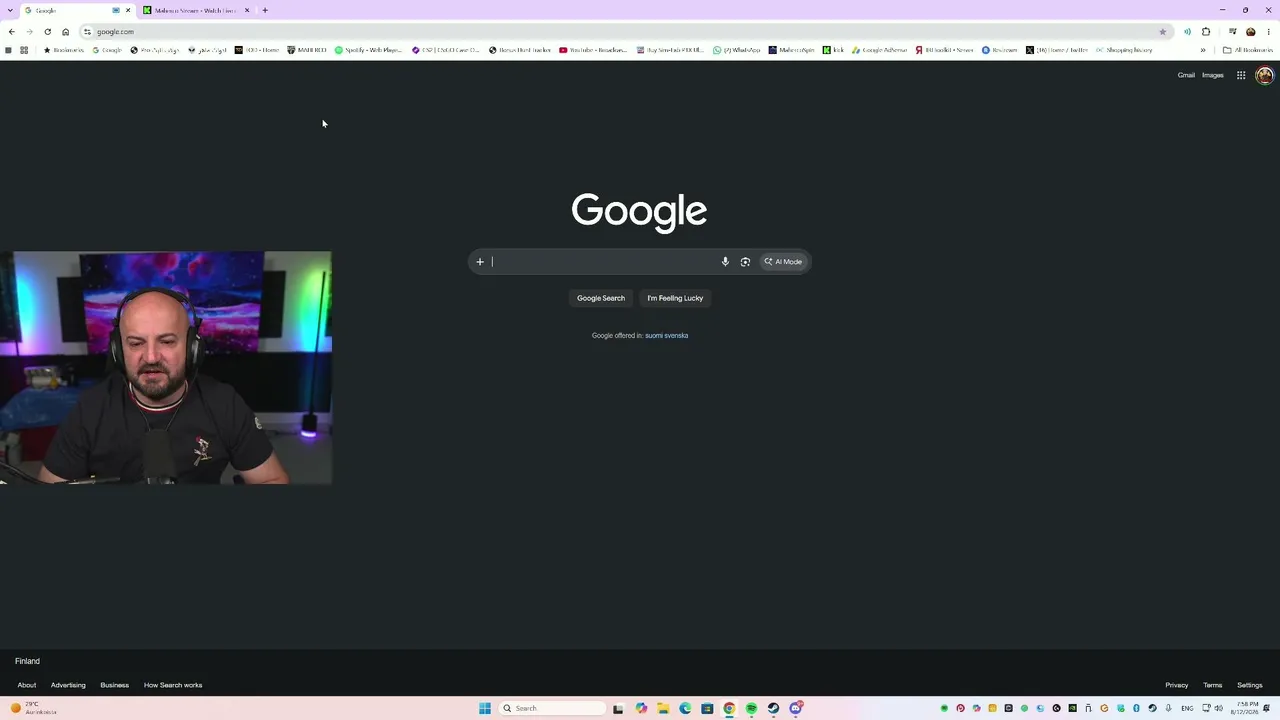Screen dimensions: 1280x720
Task: Open the Chrome three-dot menu
Action: pyautogui.click(x=1268, y=32)
